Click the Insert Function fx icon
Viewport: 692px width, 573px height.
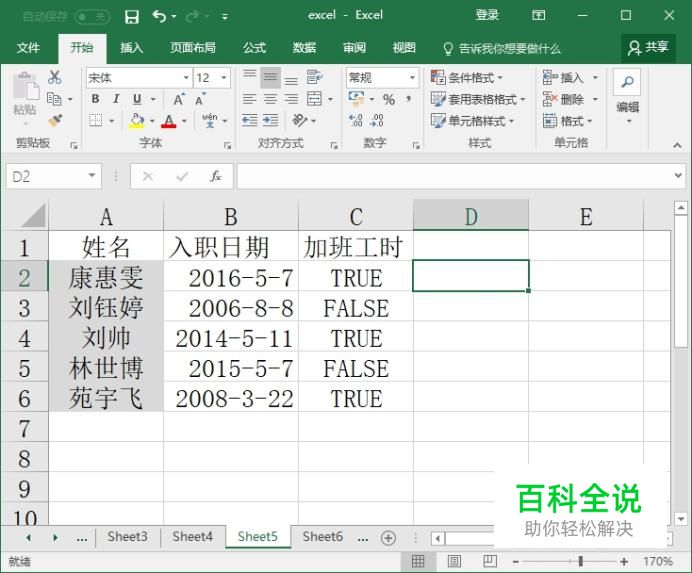tap(215, 176)
